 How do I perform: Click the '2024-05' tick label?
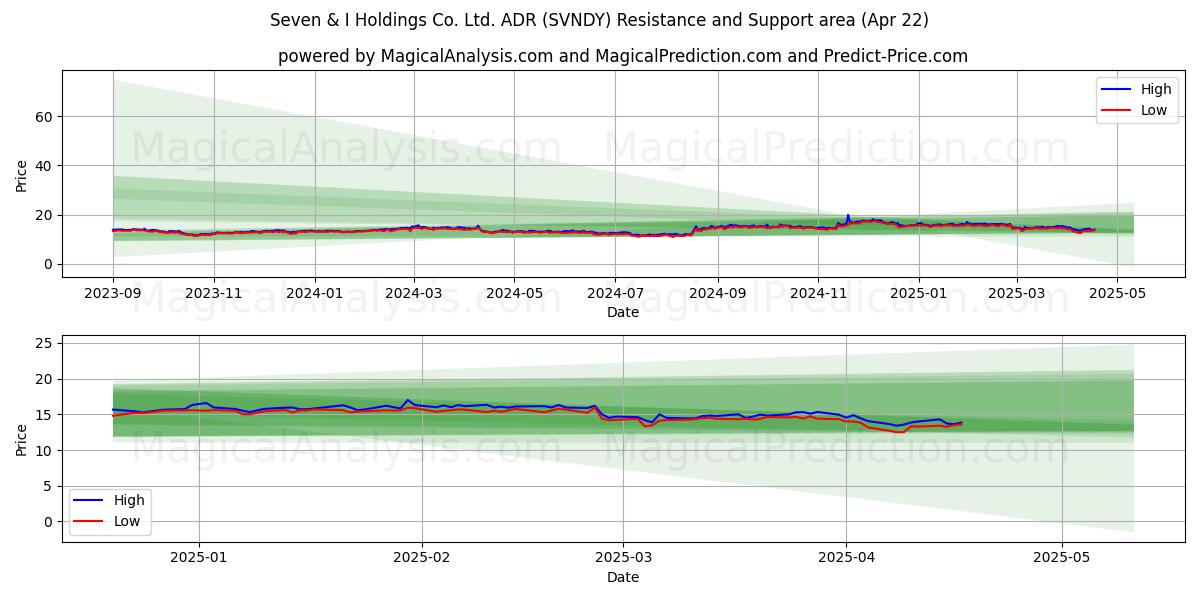tap(514, 293)
